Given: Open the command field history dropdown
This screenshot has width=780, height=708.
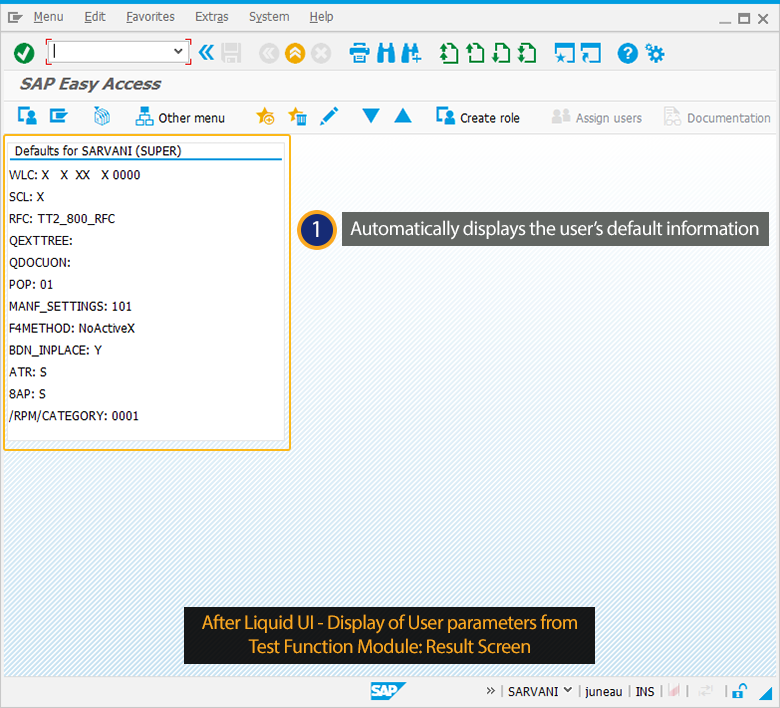Looking at the screenshot, I should click(x=178, y=52).
